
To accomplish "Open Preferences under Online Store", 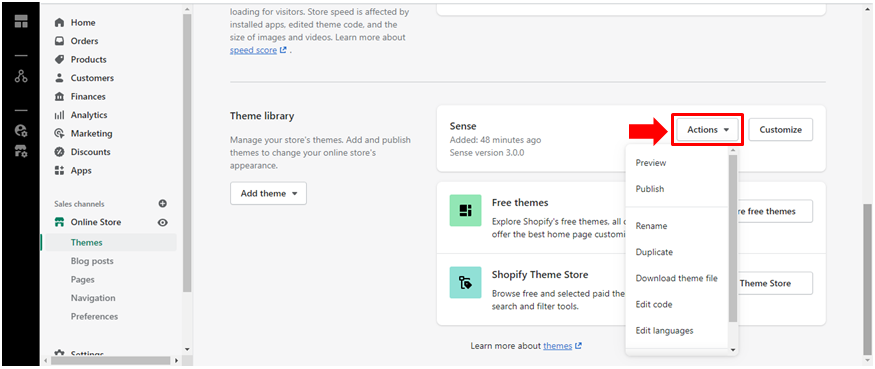I will [94, 316].
